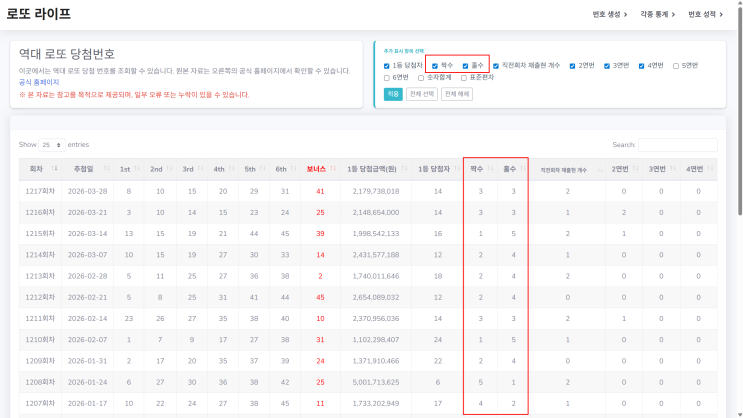Sort by 짝수 column header arrows
This screenshot has height=418, width=743.
490,169
